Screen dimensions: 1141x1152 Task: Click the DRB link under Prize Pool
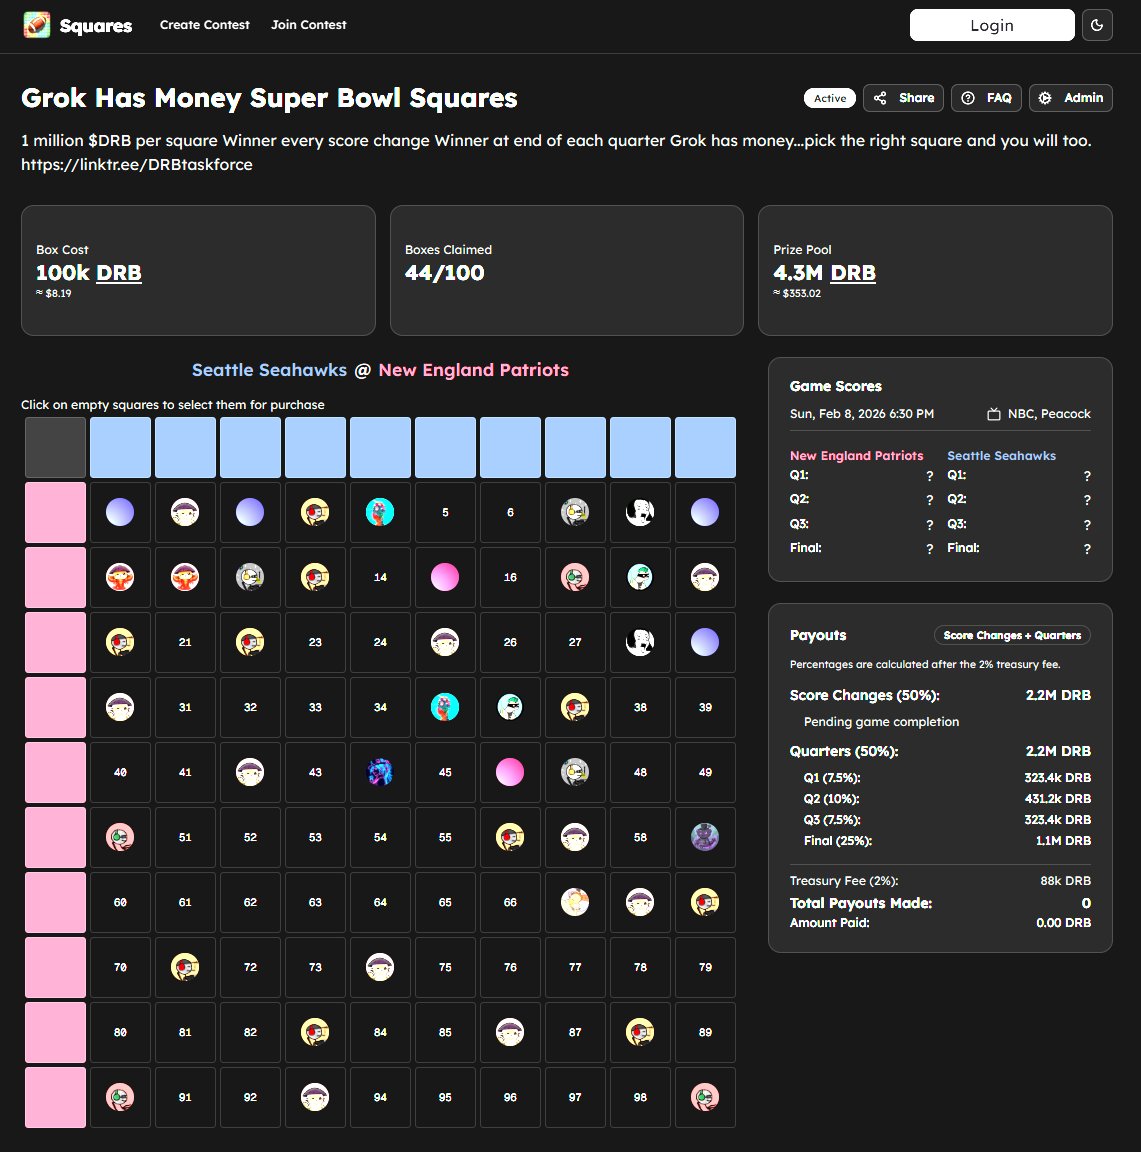(853, 272)
